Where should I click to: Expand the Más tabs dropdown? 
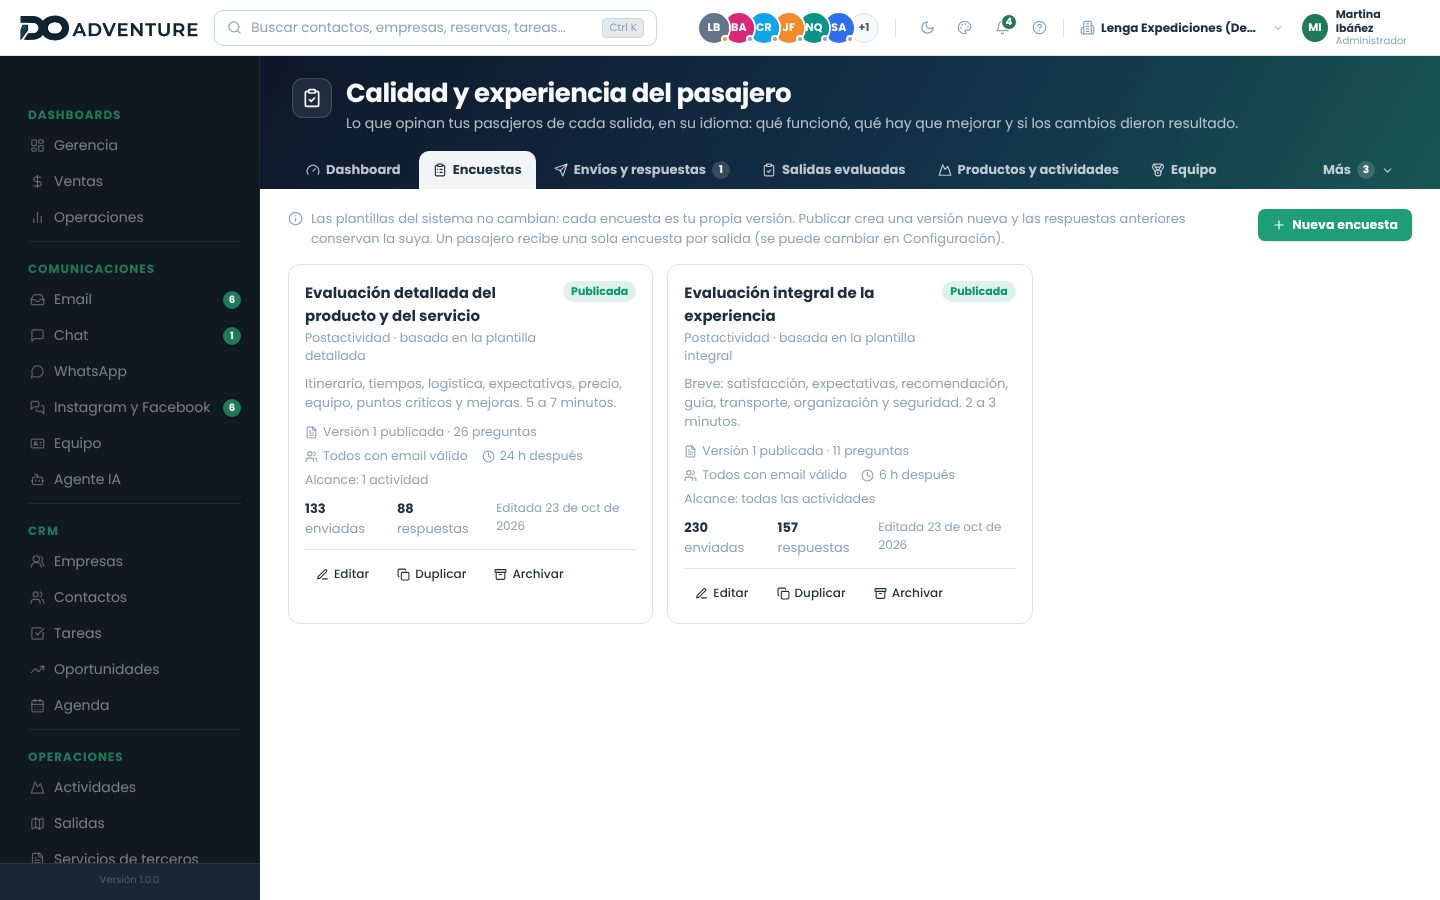tap(1357, 170)
